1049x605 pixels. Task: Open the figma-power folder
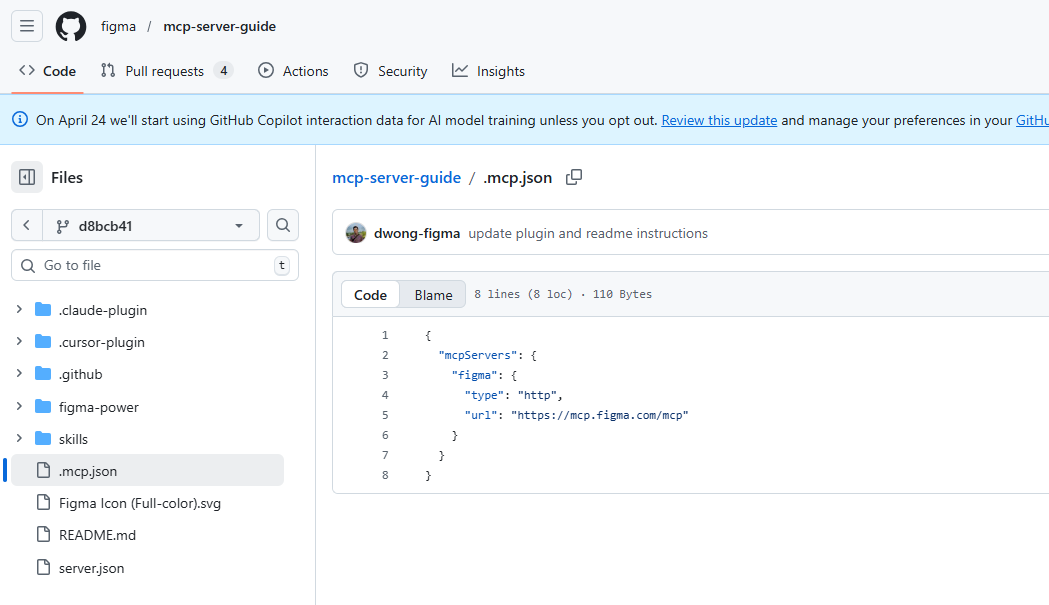click(98, 407)
